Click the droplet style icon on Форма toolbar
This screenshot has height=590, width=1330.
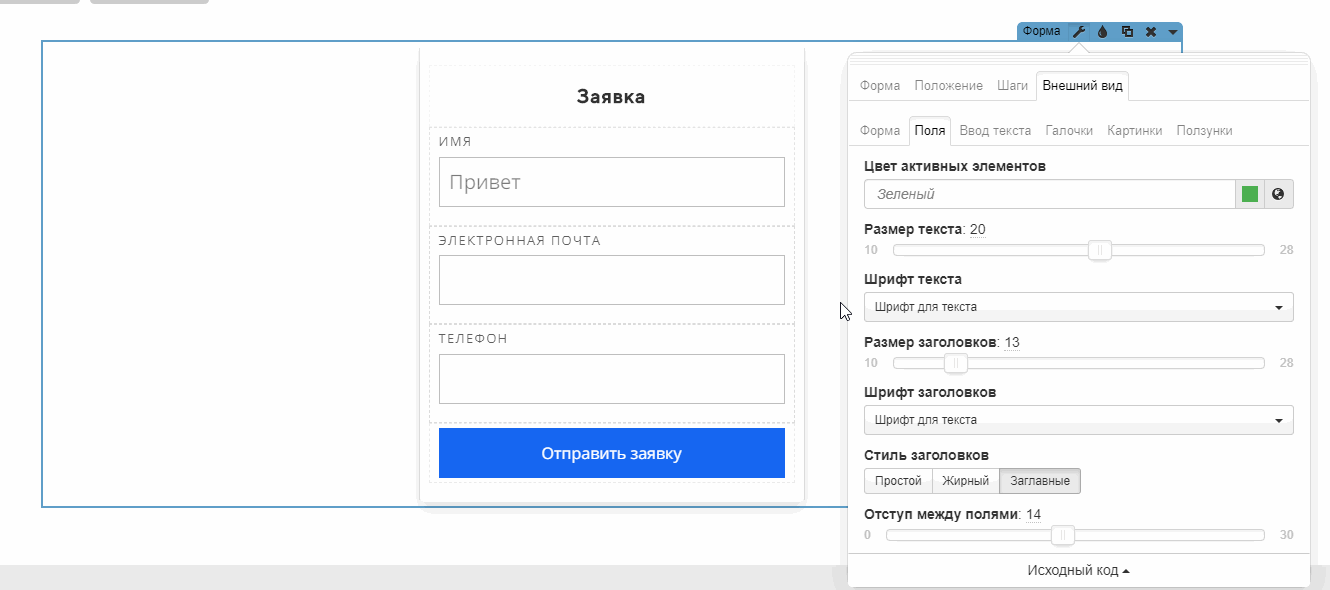1103,32
